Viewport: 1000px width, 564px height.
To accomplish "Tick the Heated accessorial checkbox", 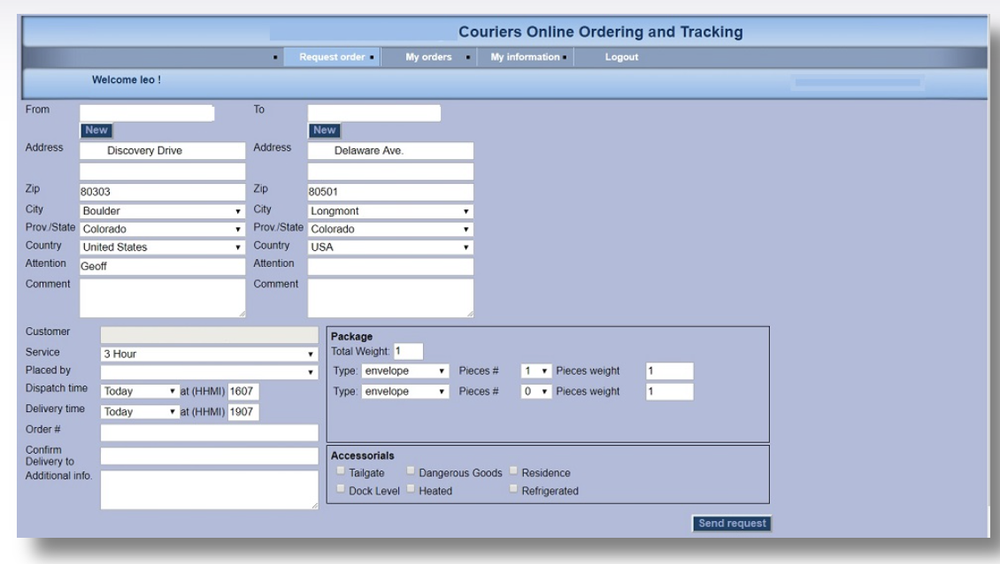I will (x=411, y=489).
